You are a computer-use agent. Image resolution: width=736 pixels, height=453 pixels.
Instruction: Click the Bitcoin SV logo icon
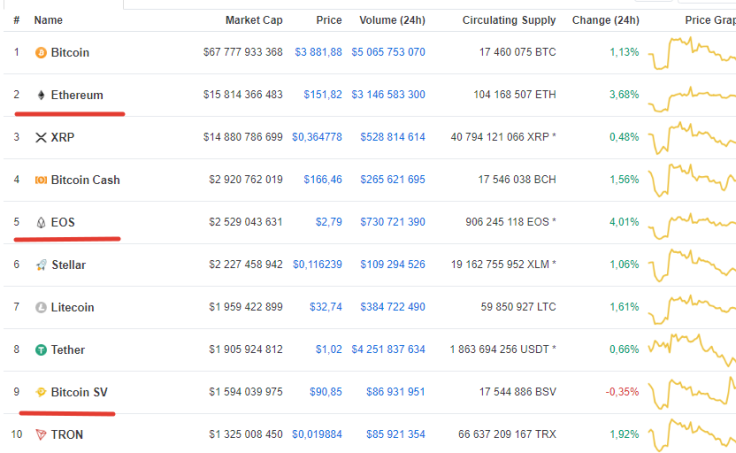[x=41, y=392]
